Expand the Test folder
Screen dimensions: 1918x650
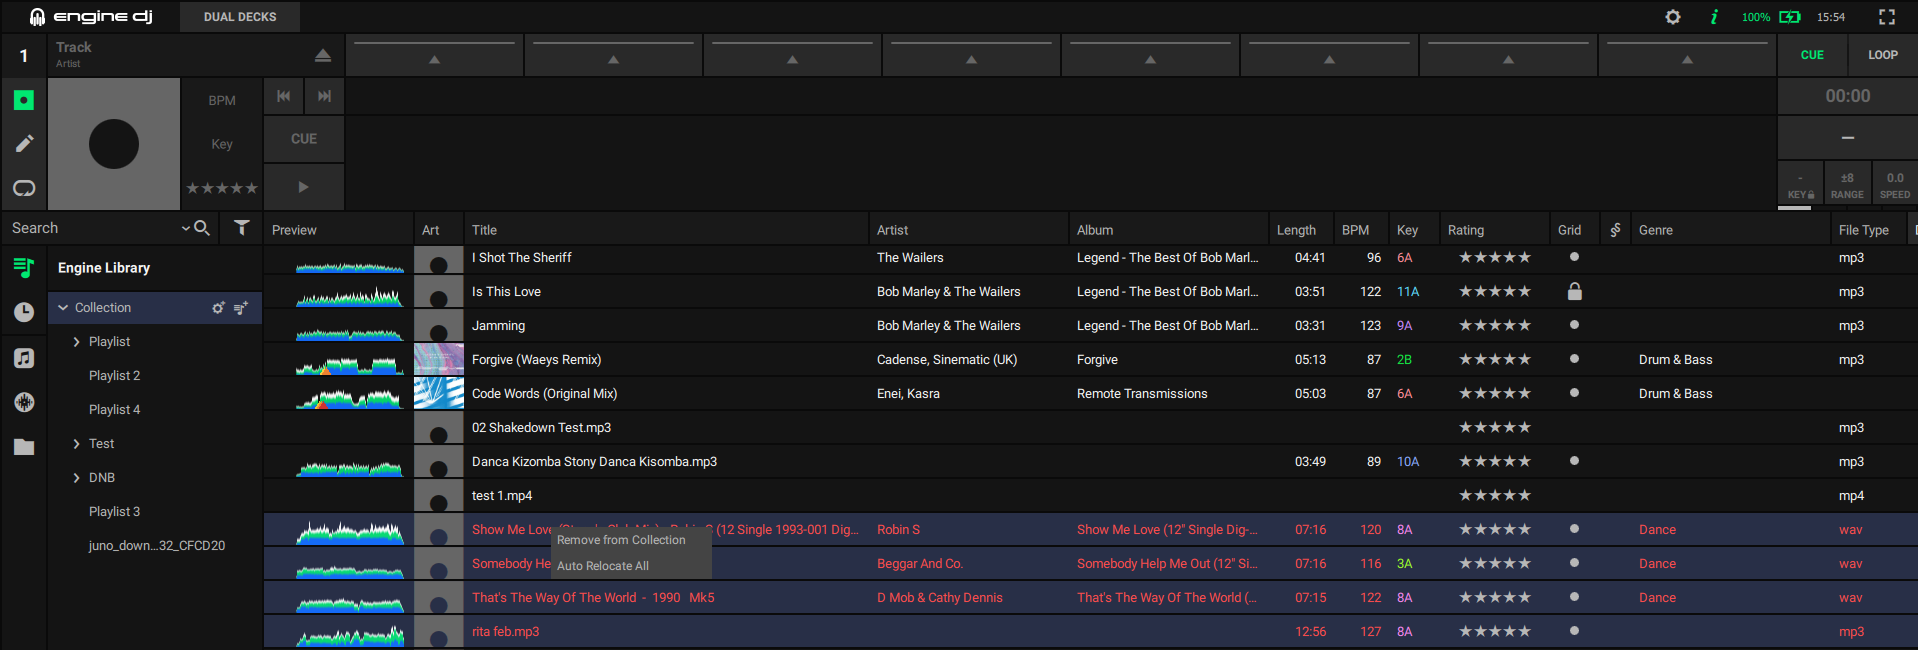coord(76,444)
